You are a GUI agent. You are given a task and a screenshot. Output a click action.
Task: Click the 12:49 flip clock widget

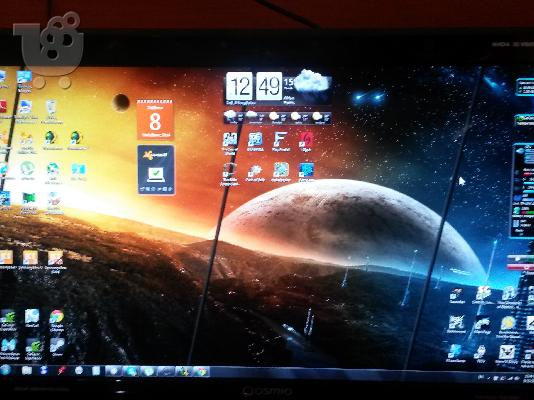(255, 86)
